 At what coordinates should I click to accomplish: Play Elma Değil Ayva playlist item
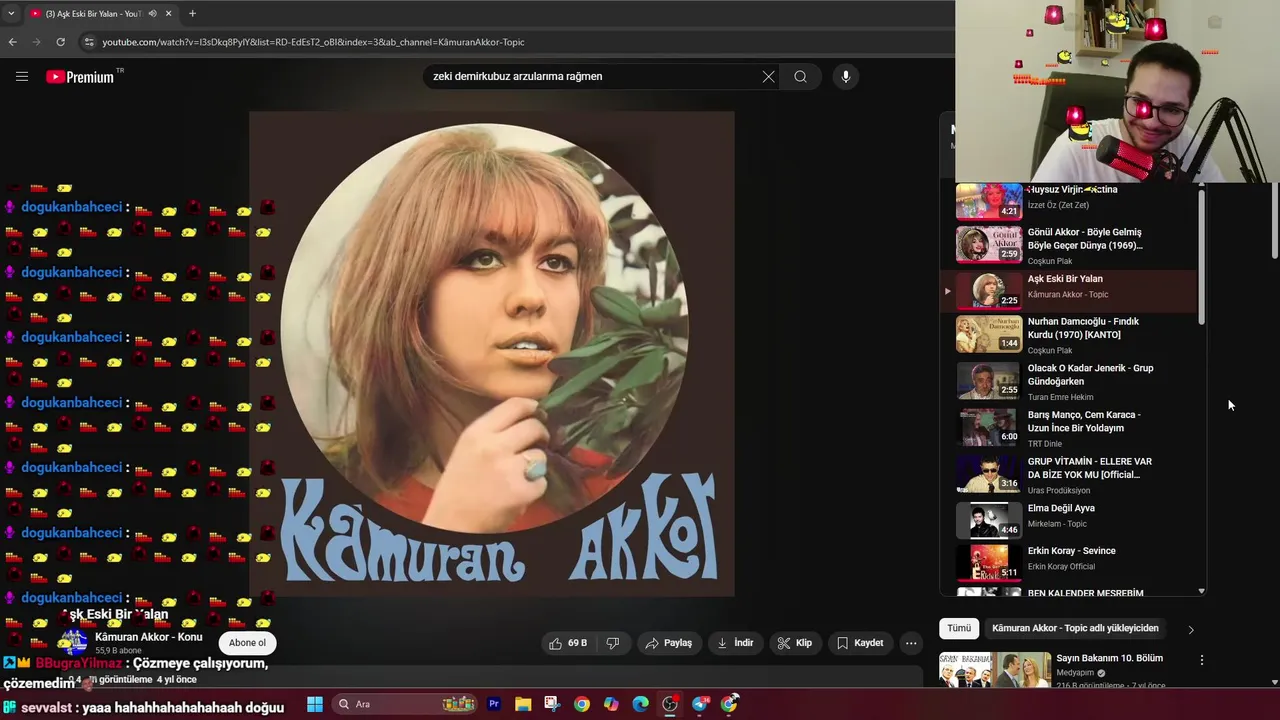point(1070,521)
